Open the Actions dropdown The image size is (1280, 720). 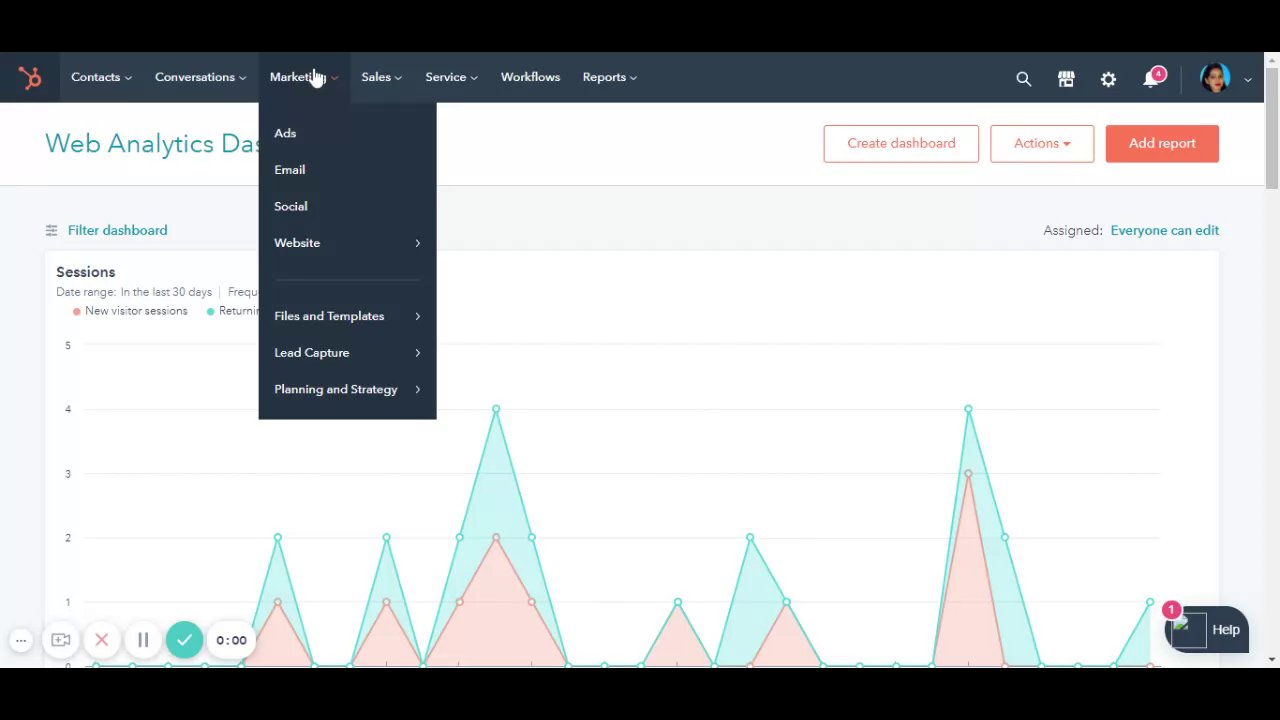pyautogui.click(x=1042, y=143)
